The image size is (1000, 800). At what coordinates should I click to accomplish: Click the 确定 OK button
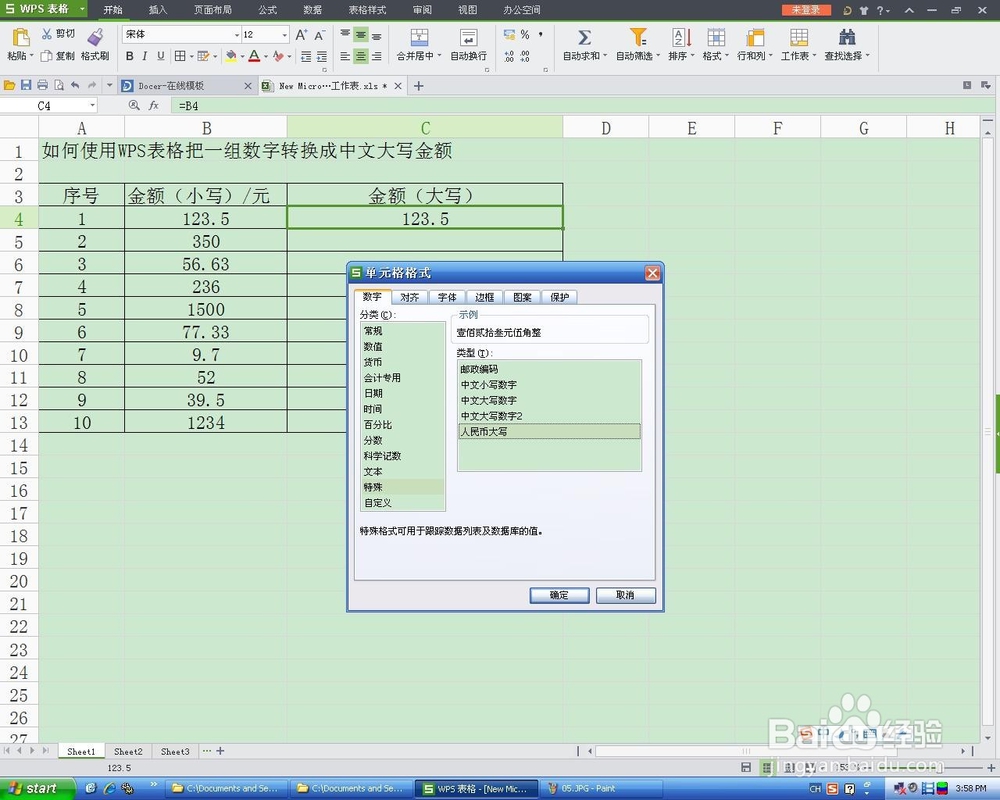(558, 595)
